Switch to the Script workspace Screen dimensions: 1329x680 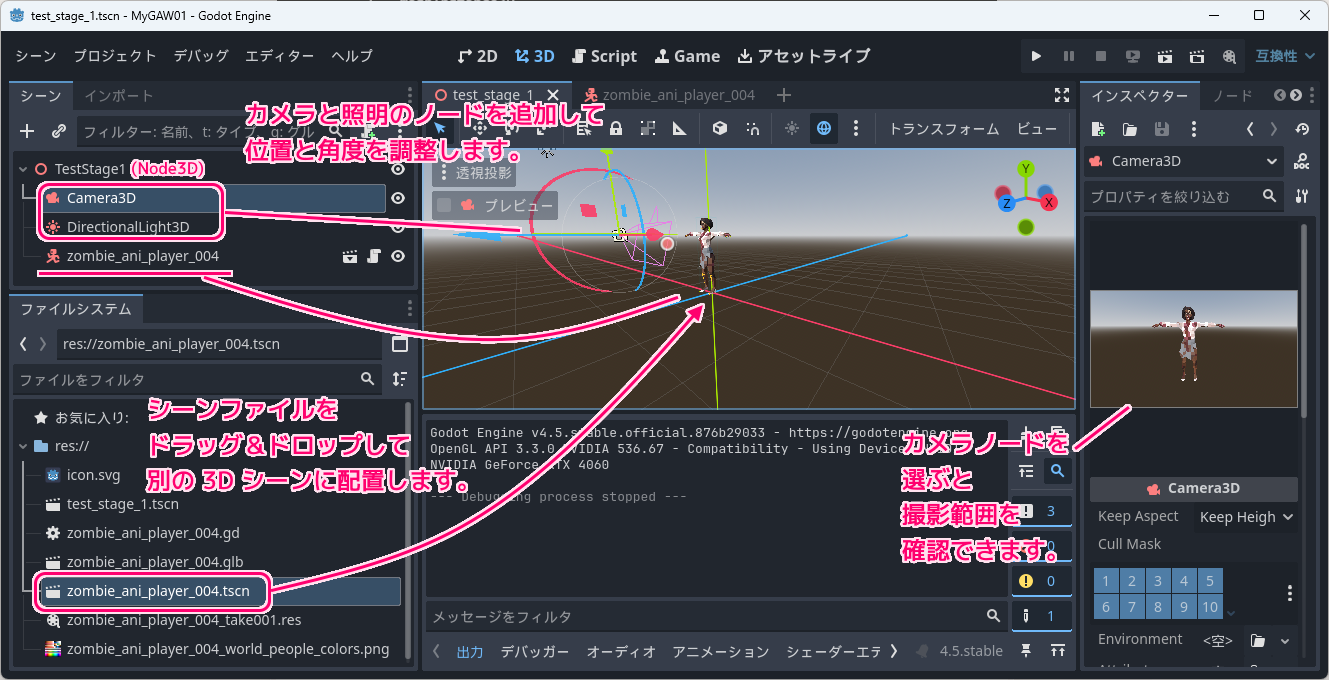604,56
